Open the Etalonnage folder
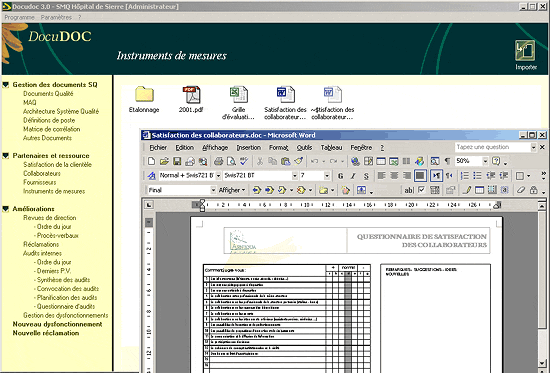 (144, 94)
